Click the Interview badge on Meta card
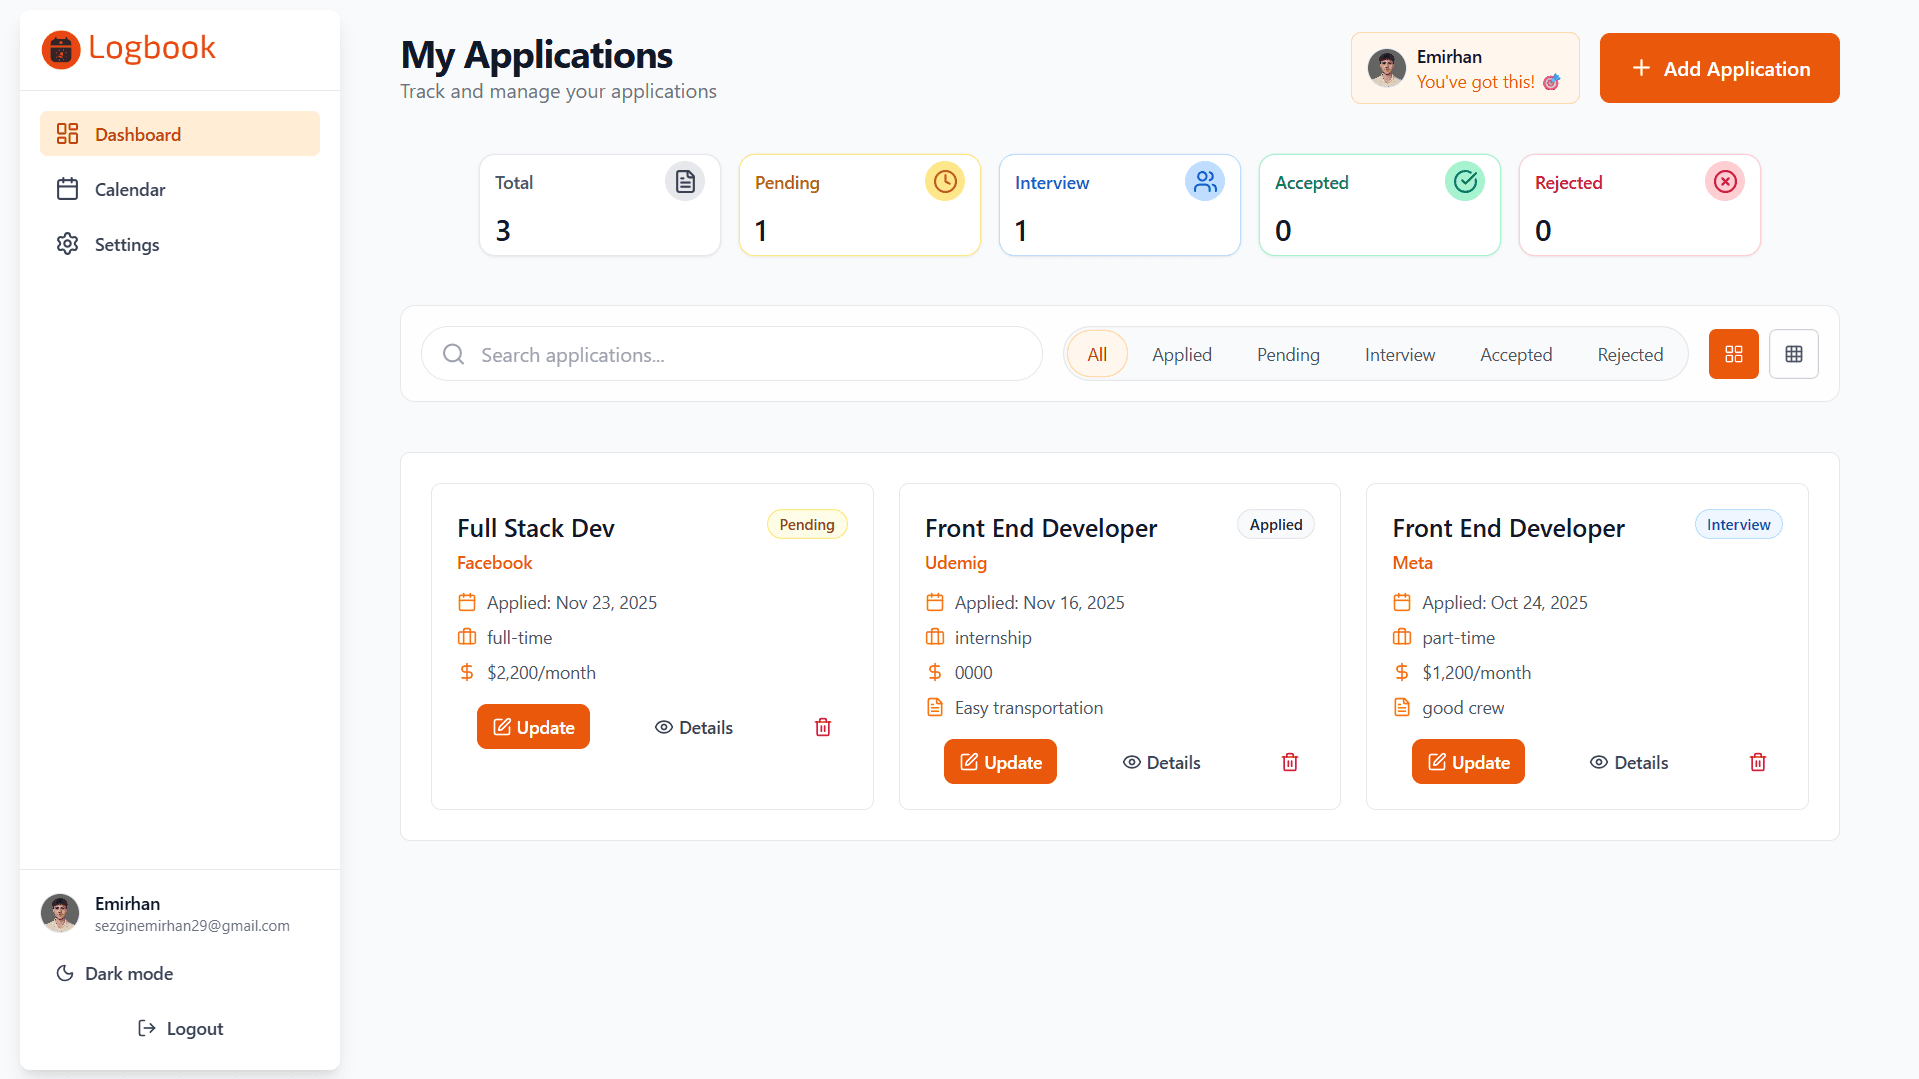Viewport: 1919px width, 1079px height. click(1738, 524)
